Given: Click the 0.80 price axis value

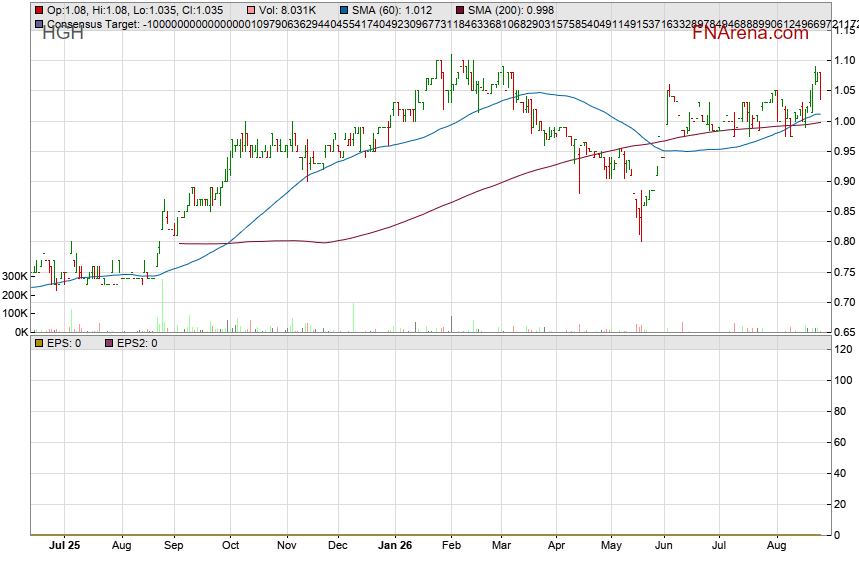Looking at the screenshot, I should [844, 242].
